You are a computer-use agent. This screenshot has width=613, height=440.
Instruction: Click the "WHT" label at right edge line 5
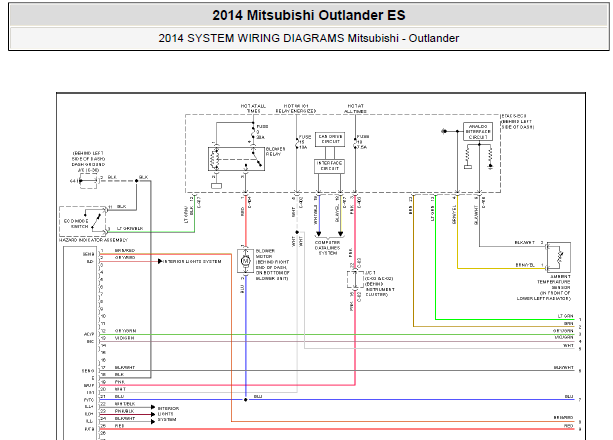[x=568, y=345]
